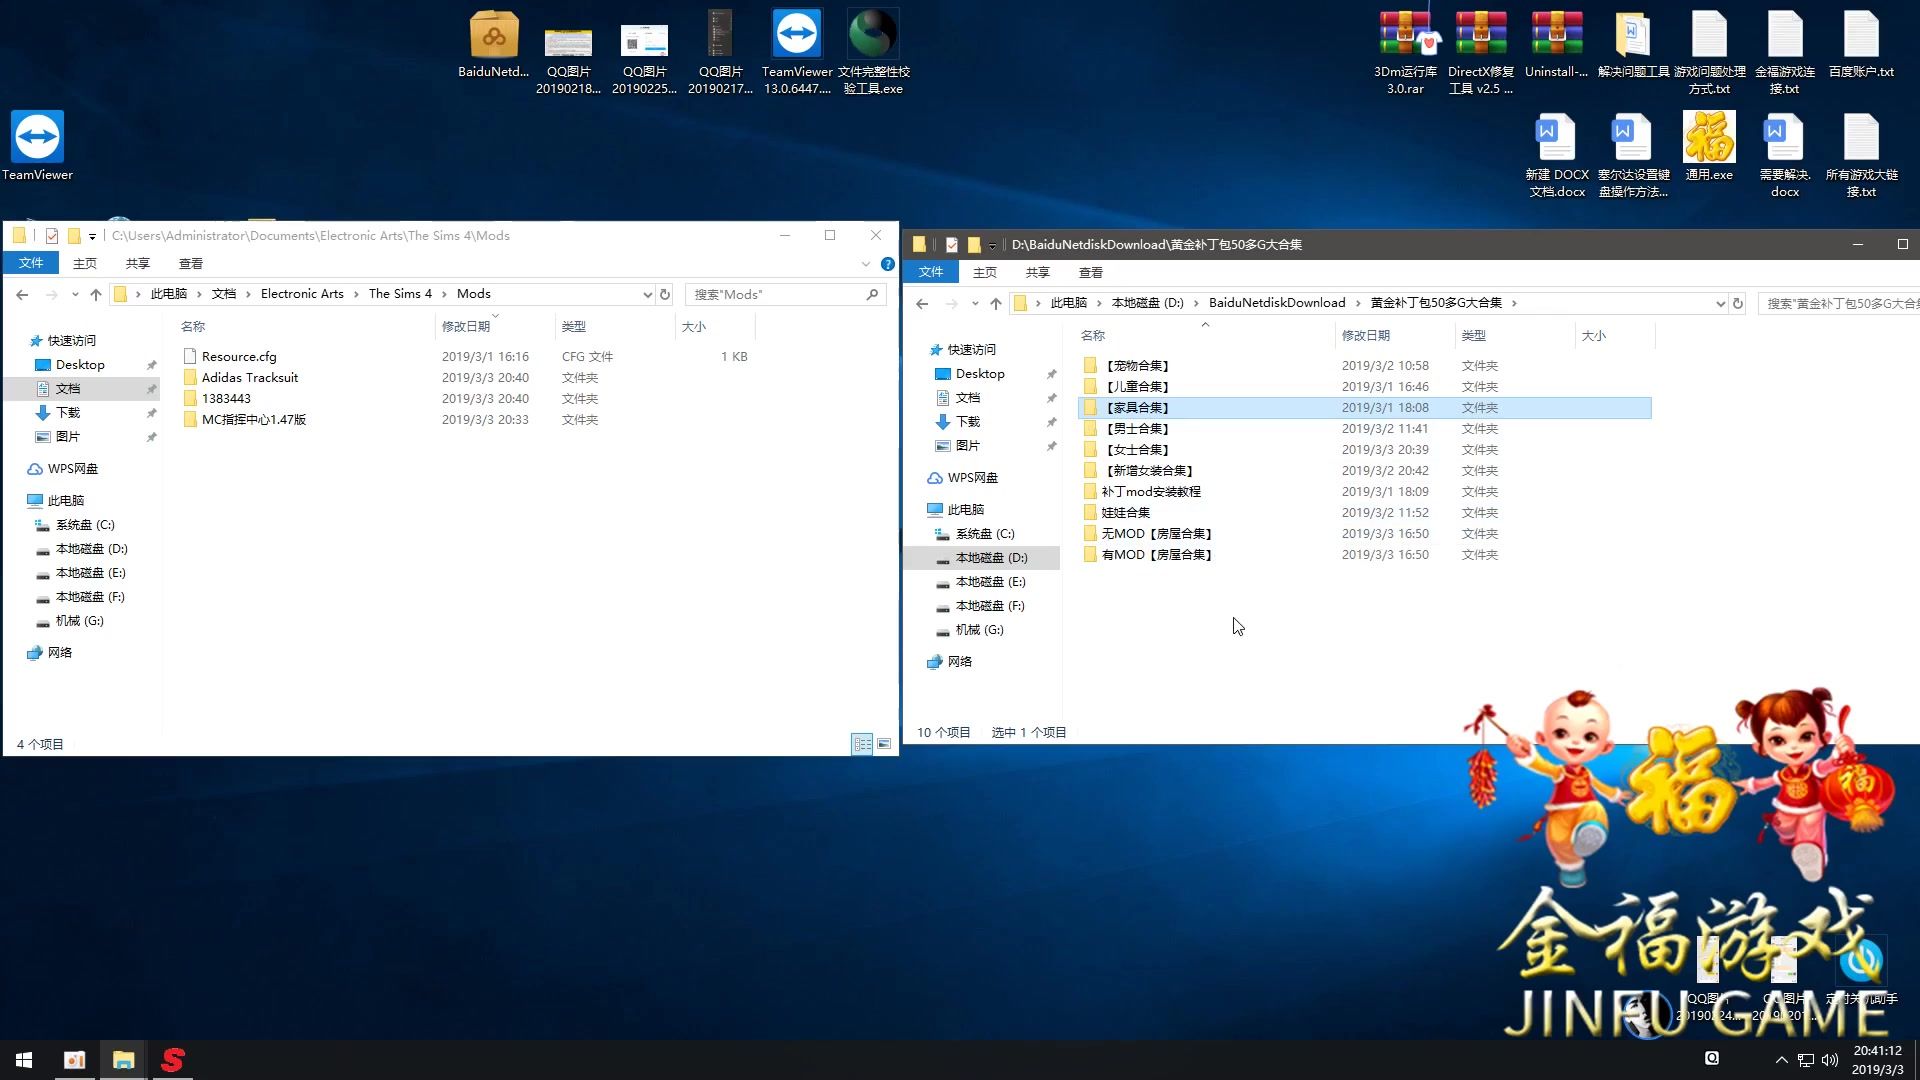Open 主页 tab in Mods window

(x=85, y=263)
